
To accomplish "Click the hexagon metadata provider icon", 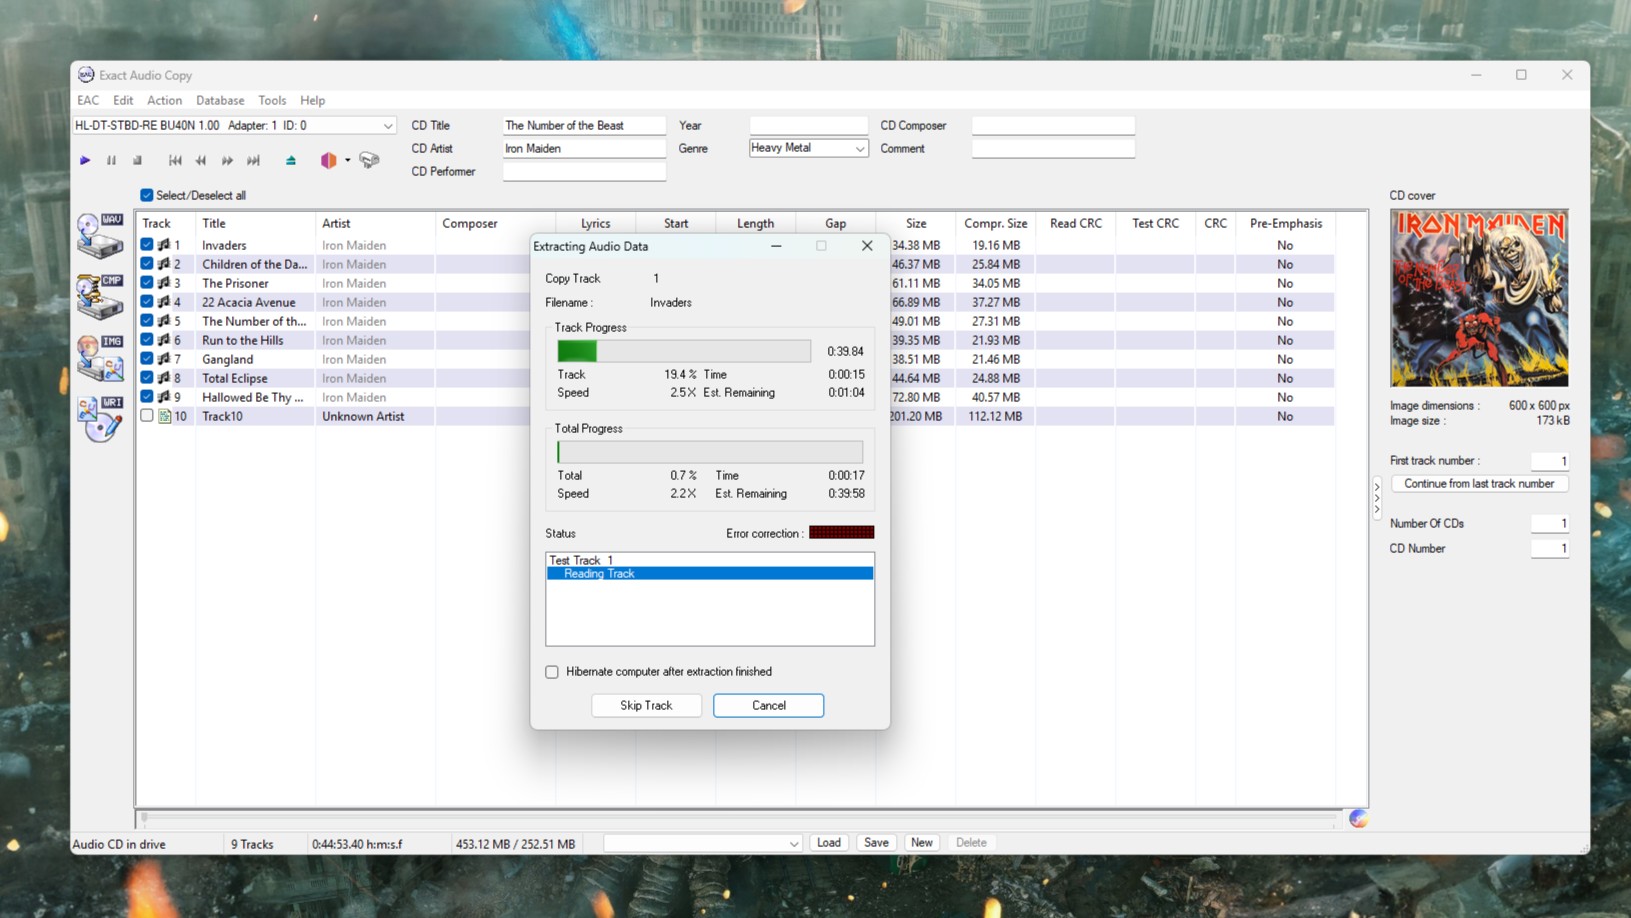I will pyautogui.click(x=328, y=160).
